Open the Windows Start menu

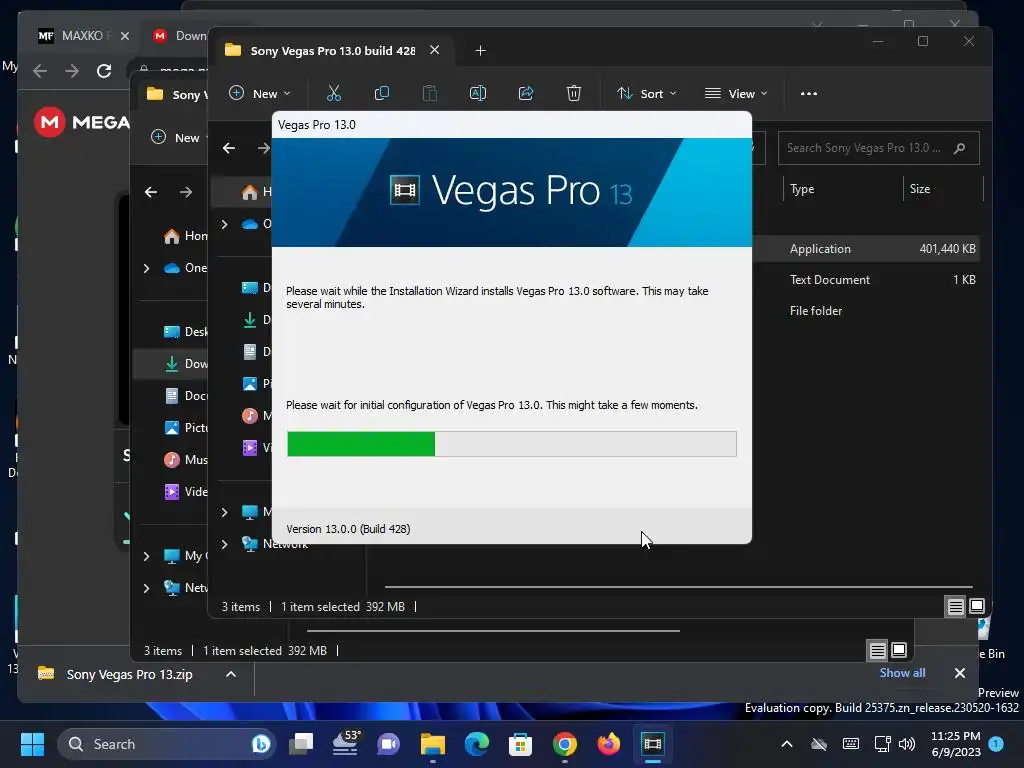click(32, 744)
